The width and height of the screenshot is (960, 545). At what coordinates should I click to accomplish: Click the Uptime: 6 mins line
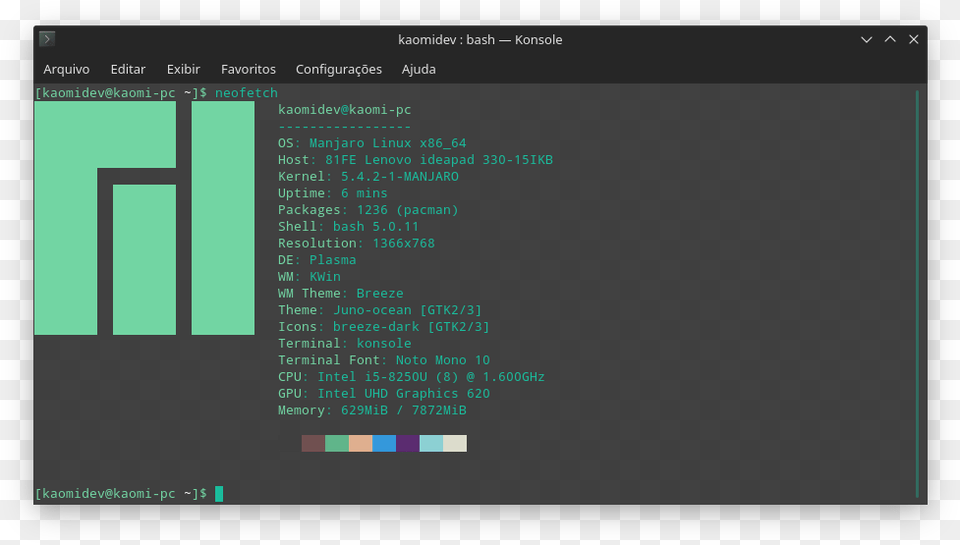332,193
